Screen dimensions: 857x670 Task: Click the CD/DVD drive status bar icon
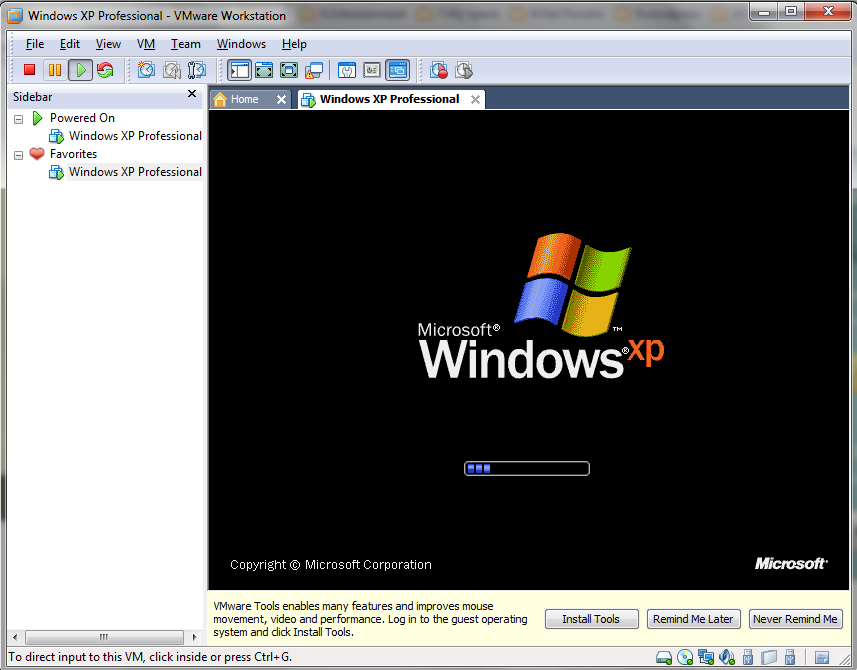[x=685, y=657]
